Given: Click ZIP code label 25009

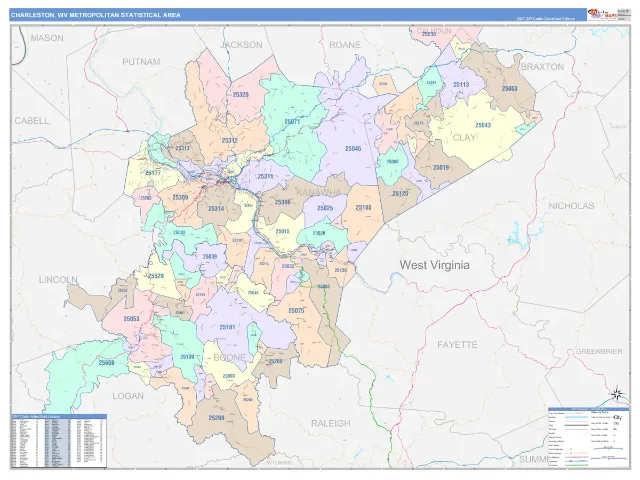Looking at the screenshot, I should click(210, 257).
